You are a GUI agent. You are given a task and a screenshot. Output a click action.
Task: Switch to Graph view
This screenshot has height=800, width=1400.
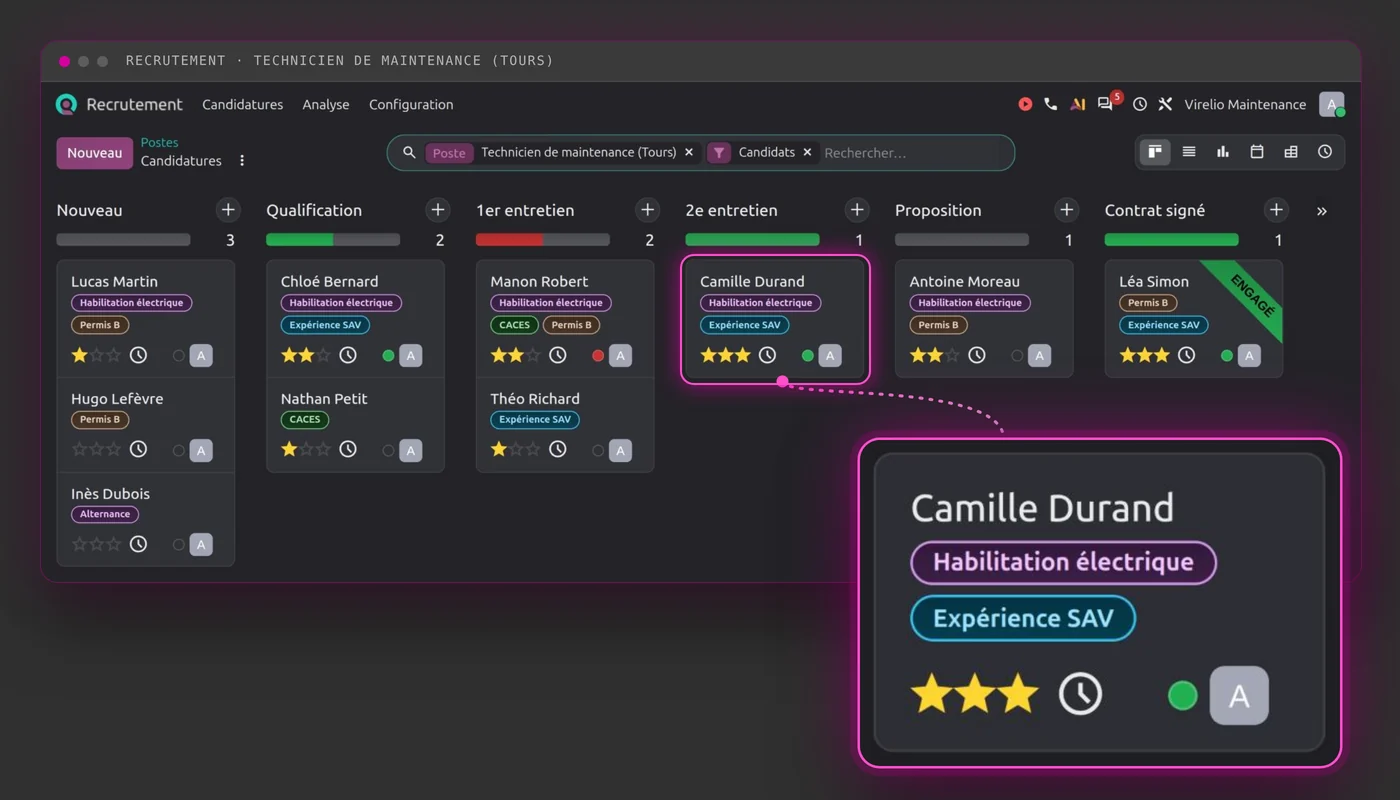coord(1223,152)
